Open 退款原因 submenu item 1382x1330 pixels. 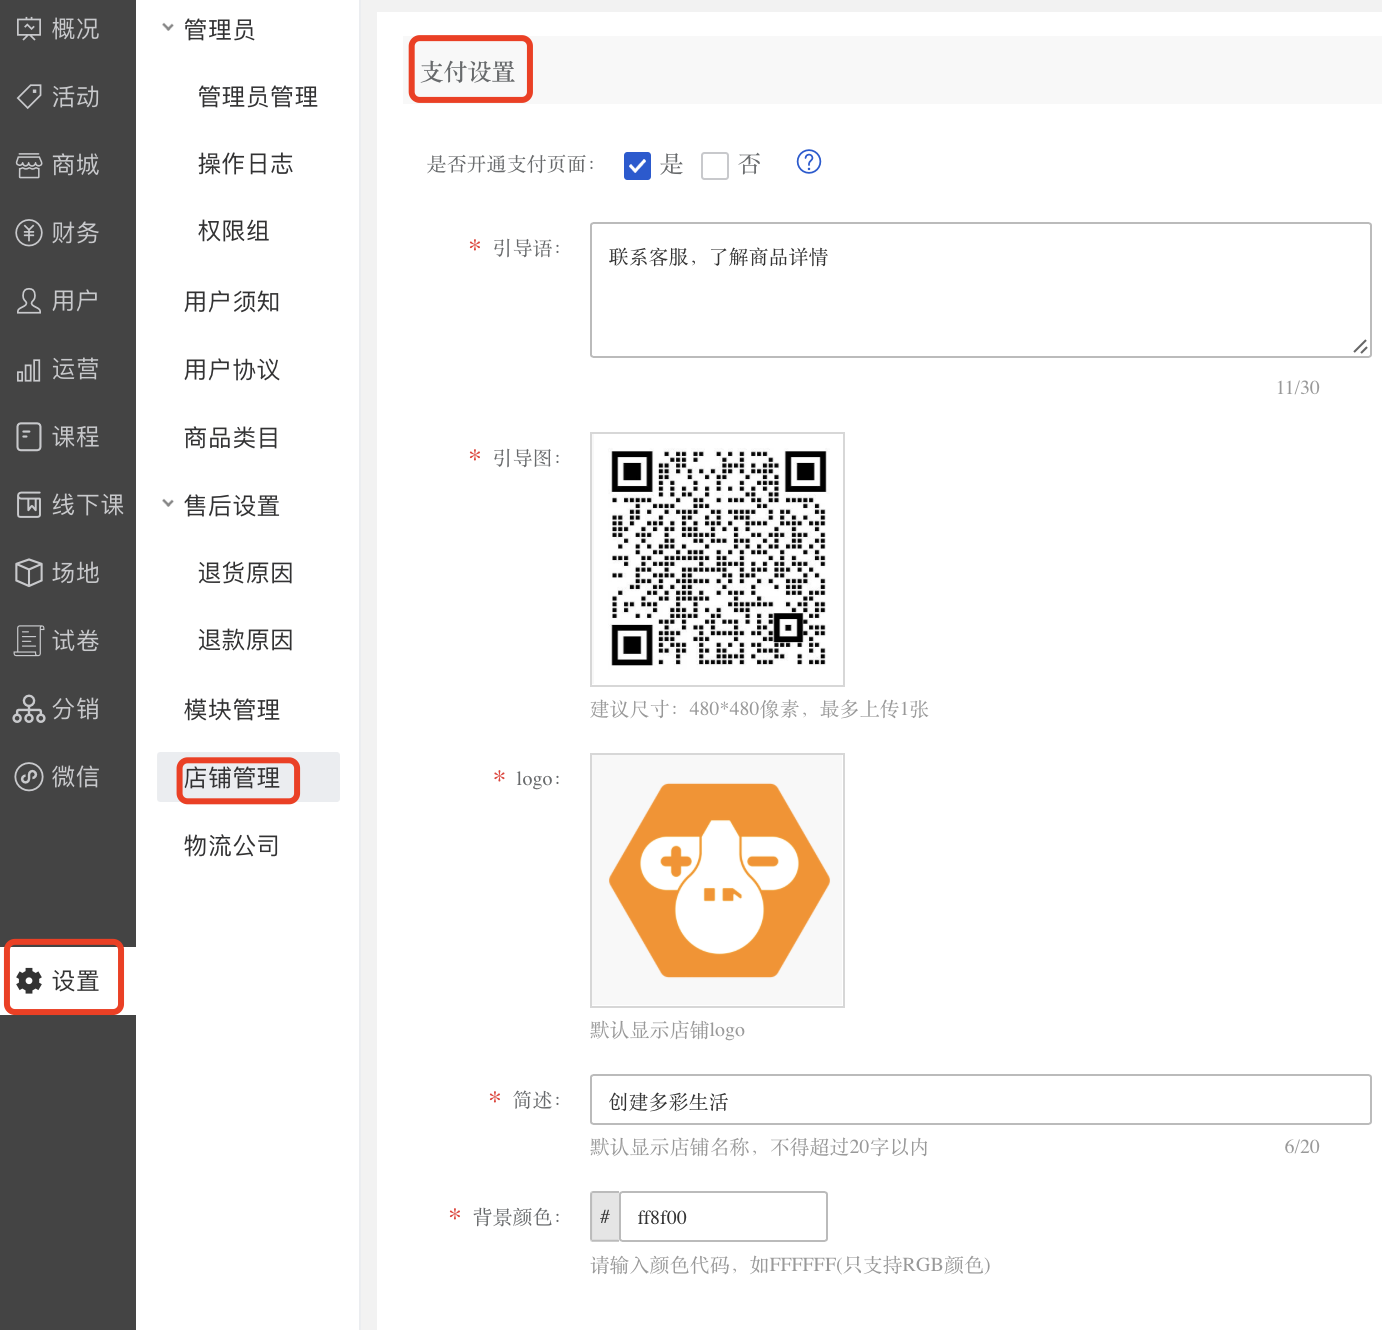pyautogui.click(x=246, y=640)
